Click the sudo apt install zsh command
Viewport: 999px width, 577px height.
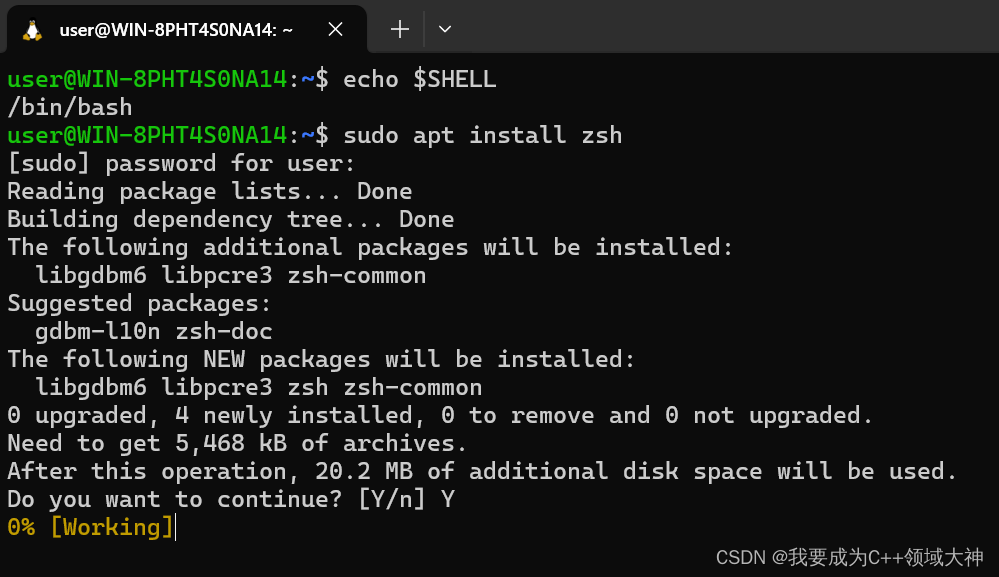click(477, 135)
